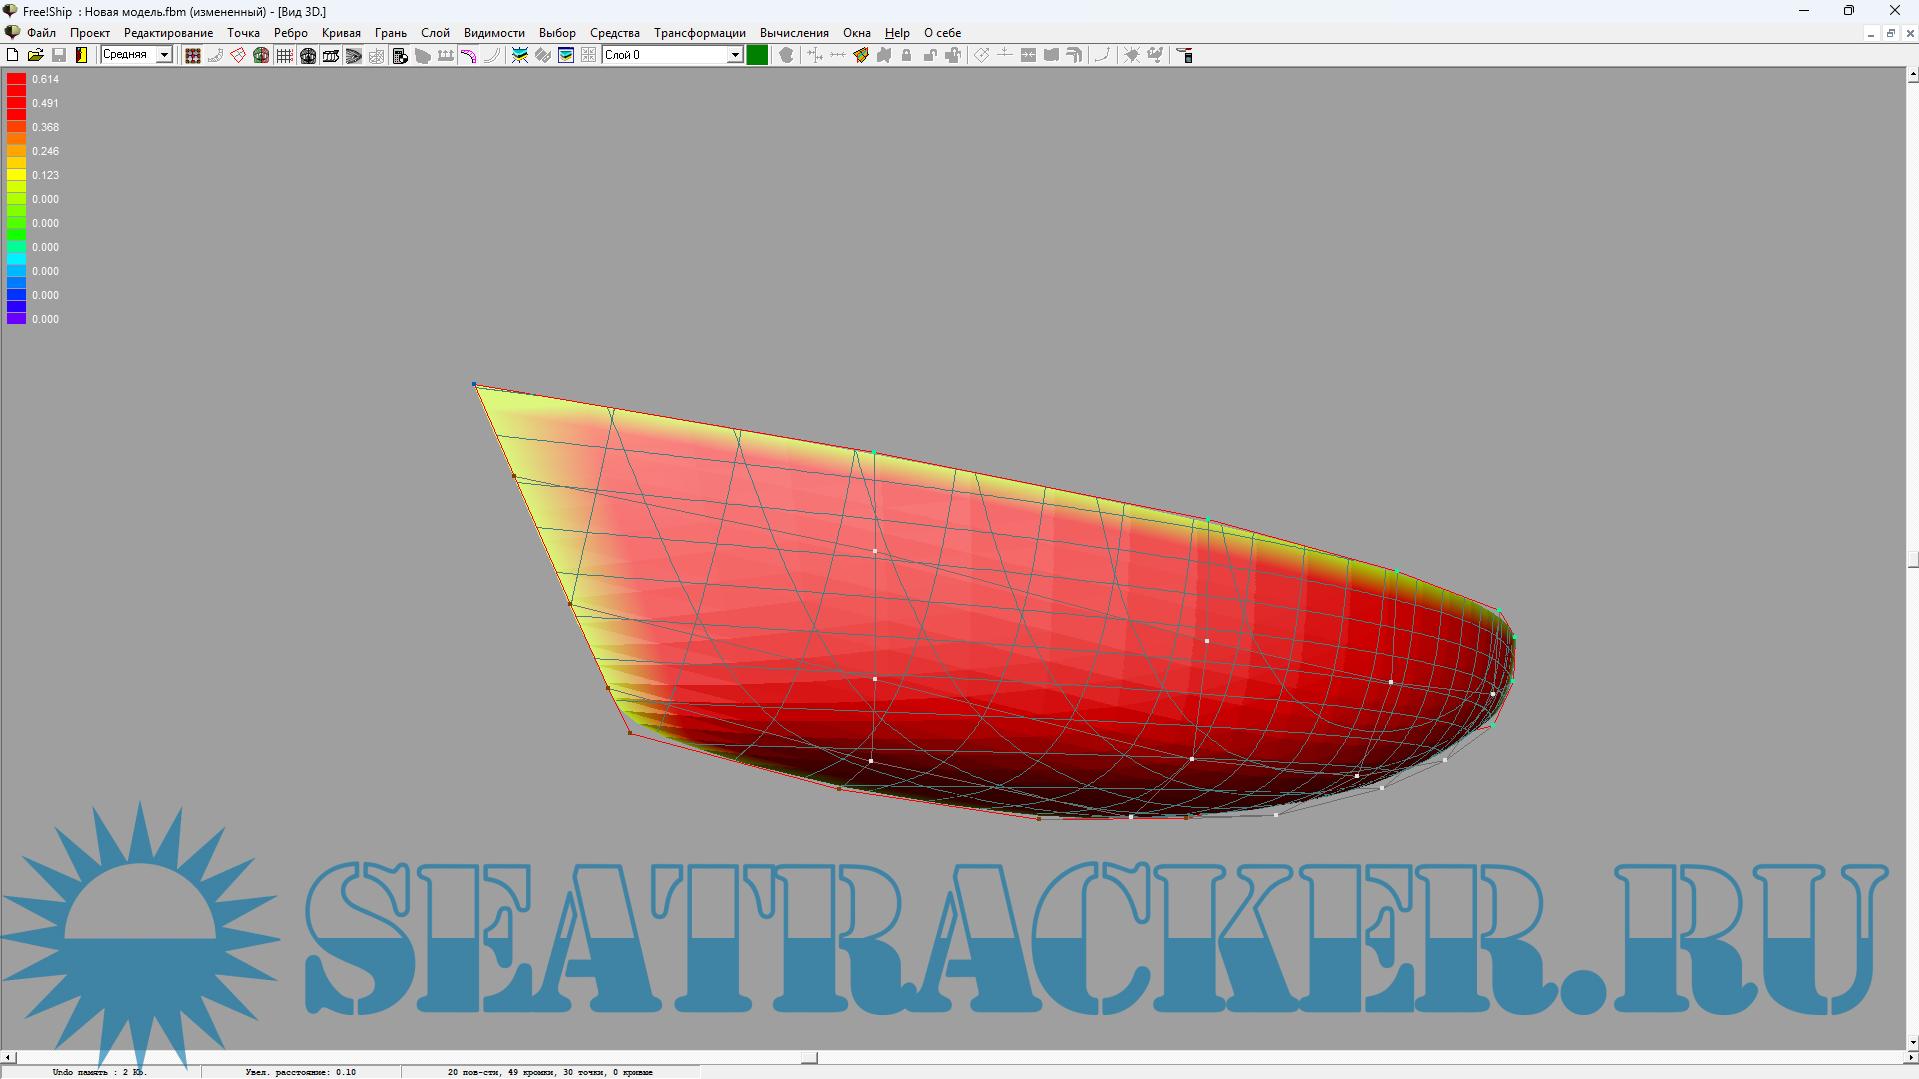1919x1079 pixels.
Task: Click the magenta curvature arc icon
Action: [x=468, y=55]
